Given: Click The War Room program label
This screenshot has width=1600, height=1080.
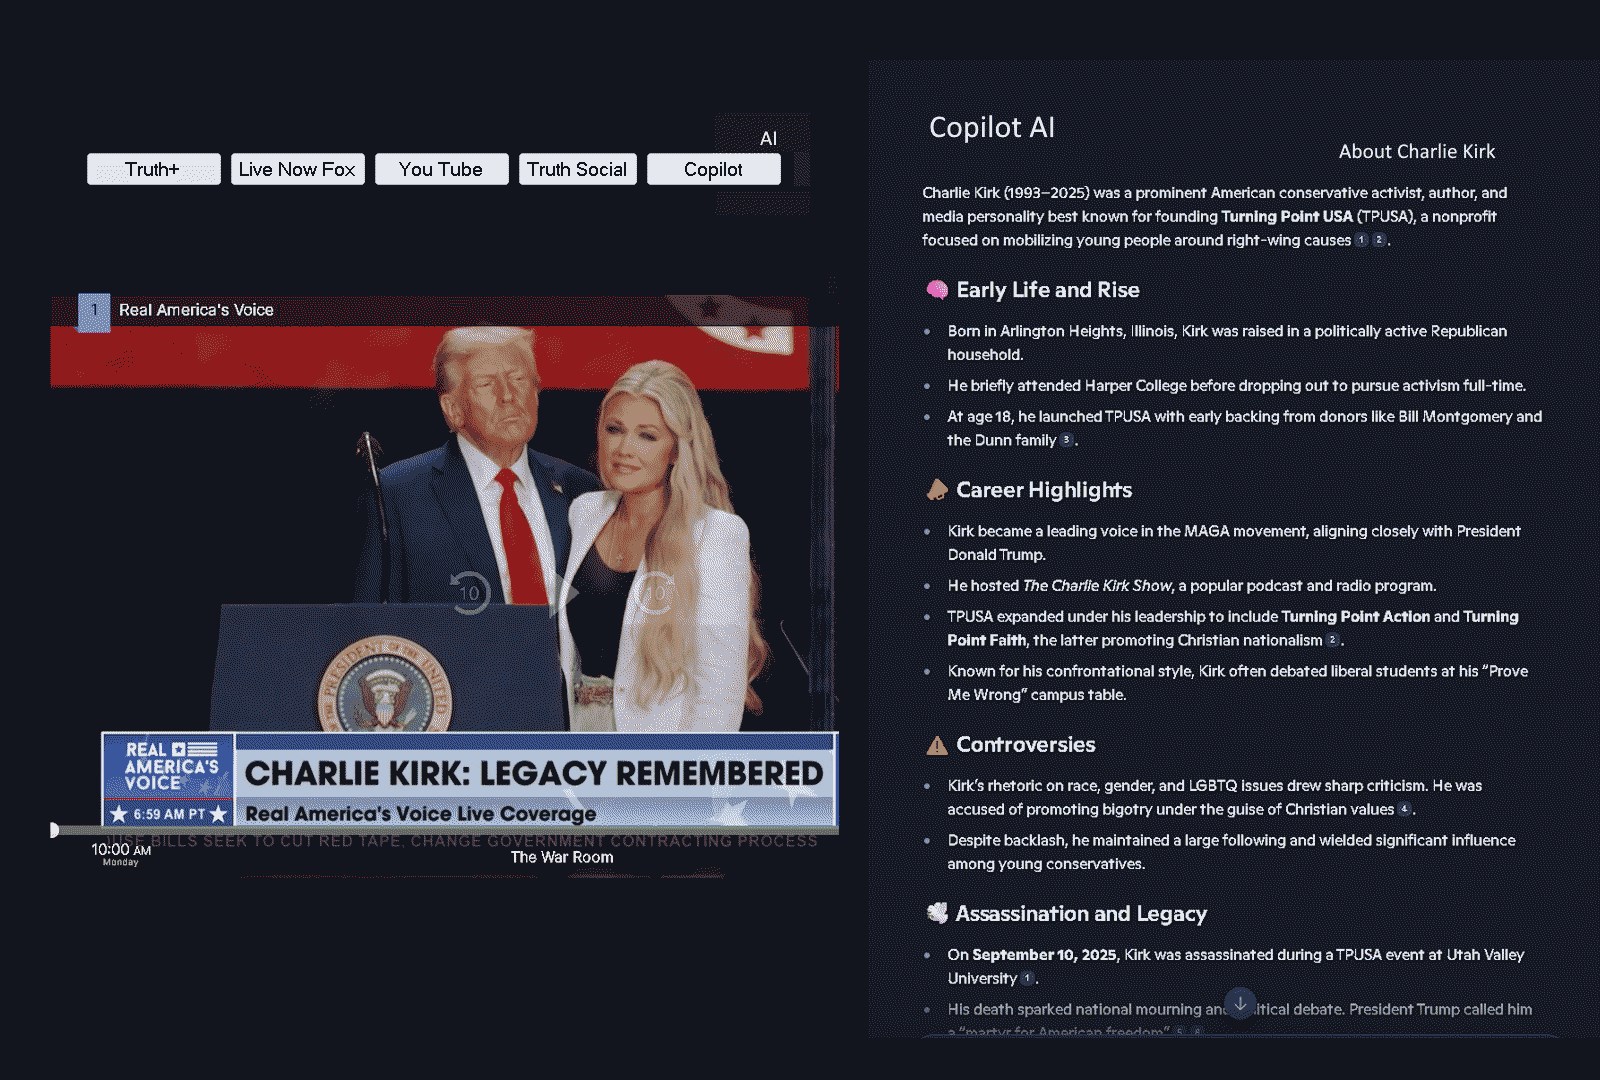Looking at the screenshot, I should (562, 856).
